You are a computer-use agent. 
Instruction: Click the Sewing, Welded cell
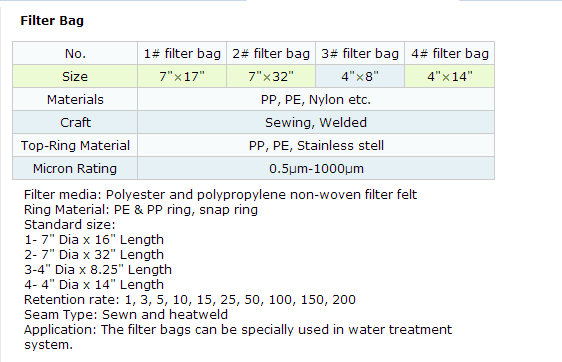tap(316, 122)
